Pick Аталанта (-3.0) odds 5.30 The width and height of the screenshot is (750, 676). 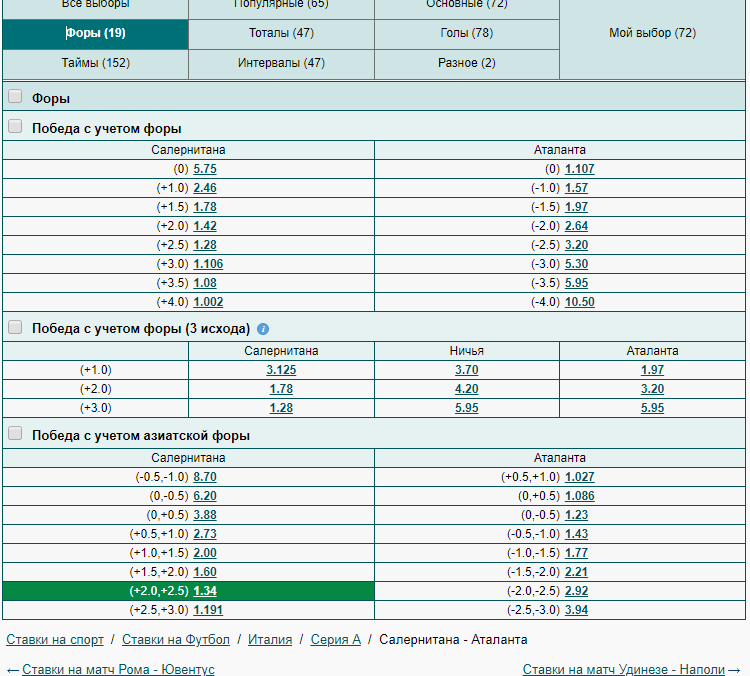[576, 264]
